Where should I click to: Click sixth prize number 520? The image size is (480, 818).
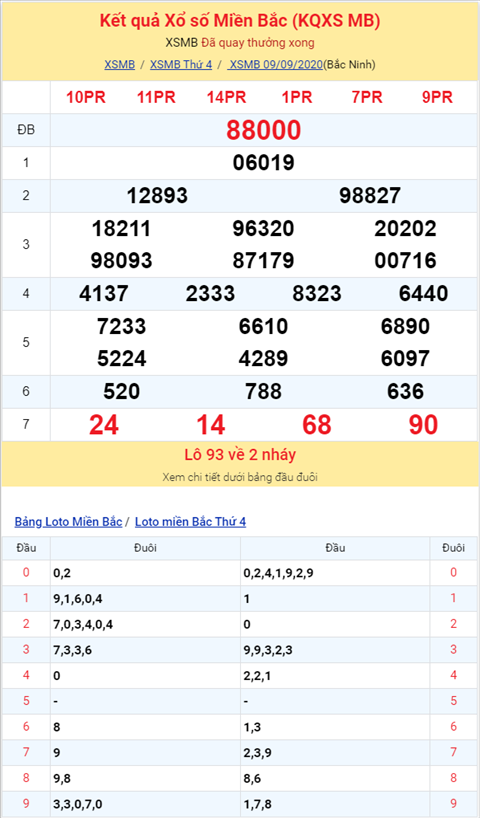(x=122, y=391)
